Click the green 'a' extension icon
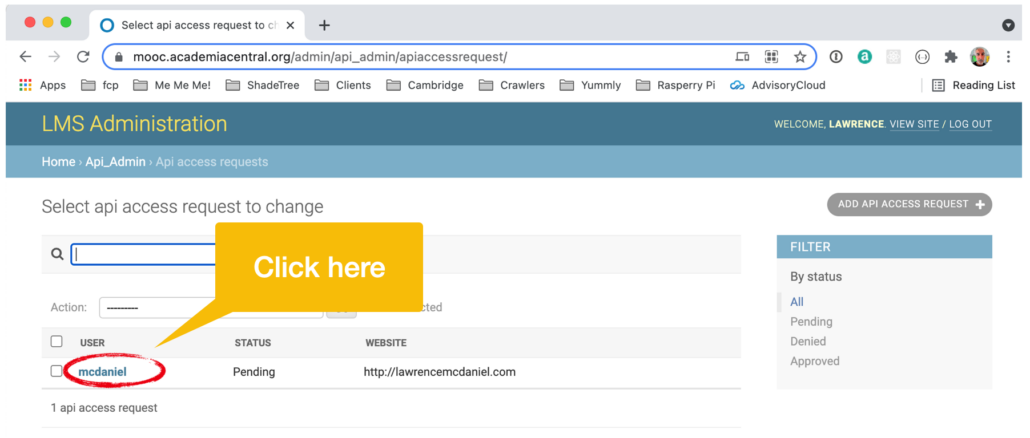Viewport: 1030px width, 438px height. (864, 57)
